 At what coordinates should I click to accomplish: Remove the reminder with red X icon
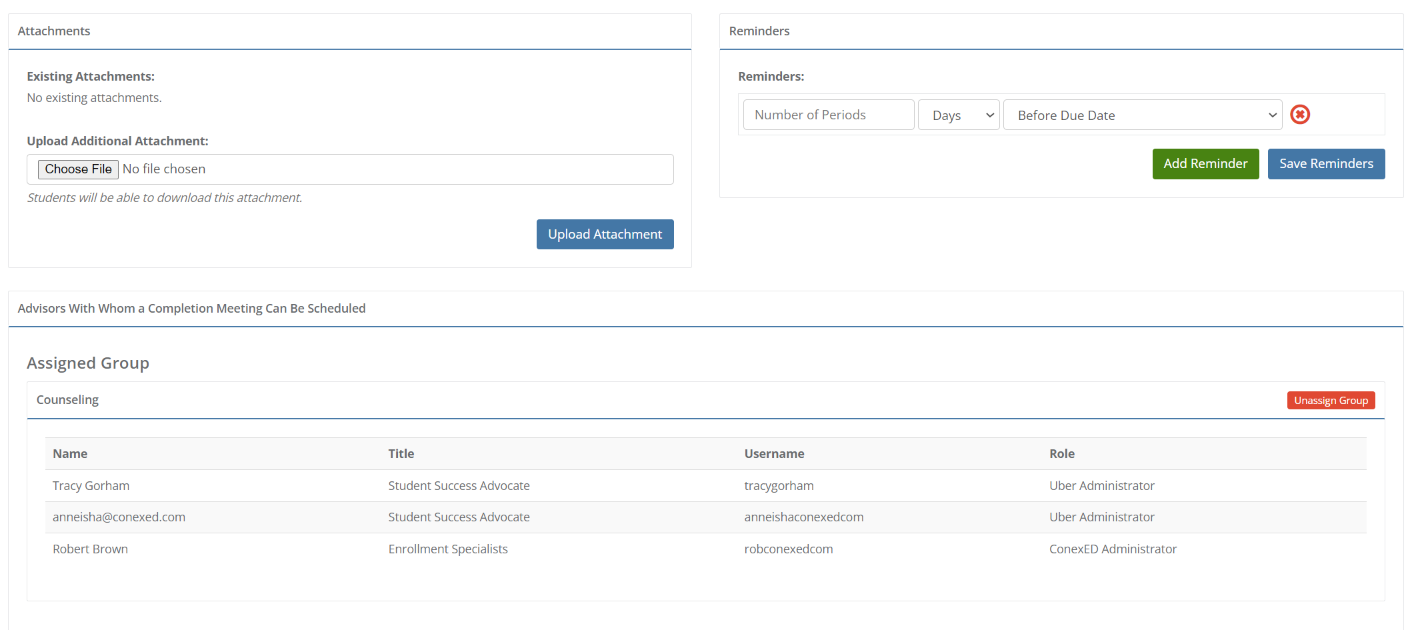coord(1300,115)
